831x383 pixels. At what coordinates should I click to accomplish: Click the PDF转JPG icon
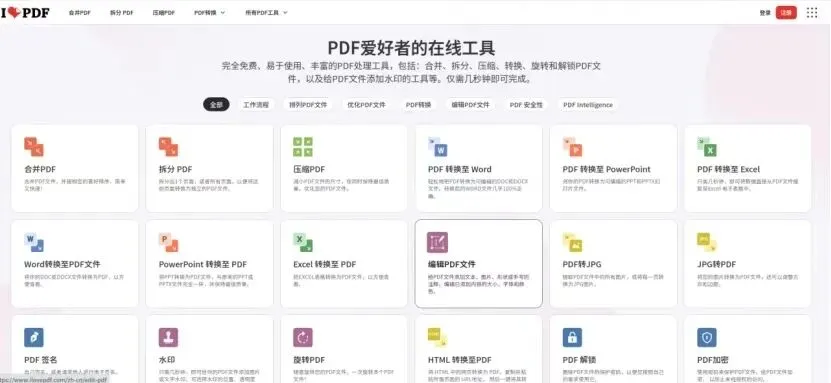tap(572, 242)
